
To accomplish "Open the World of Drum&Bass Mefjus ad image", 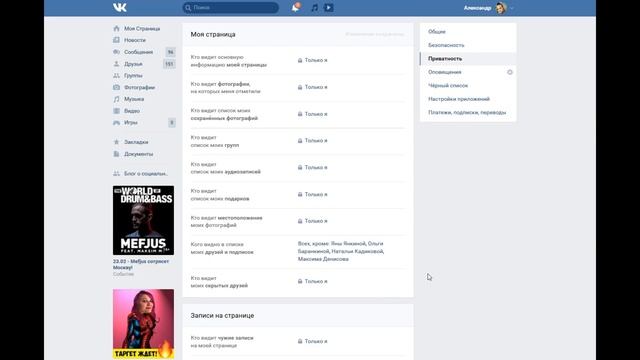I will [143, 220].
